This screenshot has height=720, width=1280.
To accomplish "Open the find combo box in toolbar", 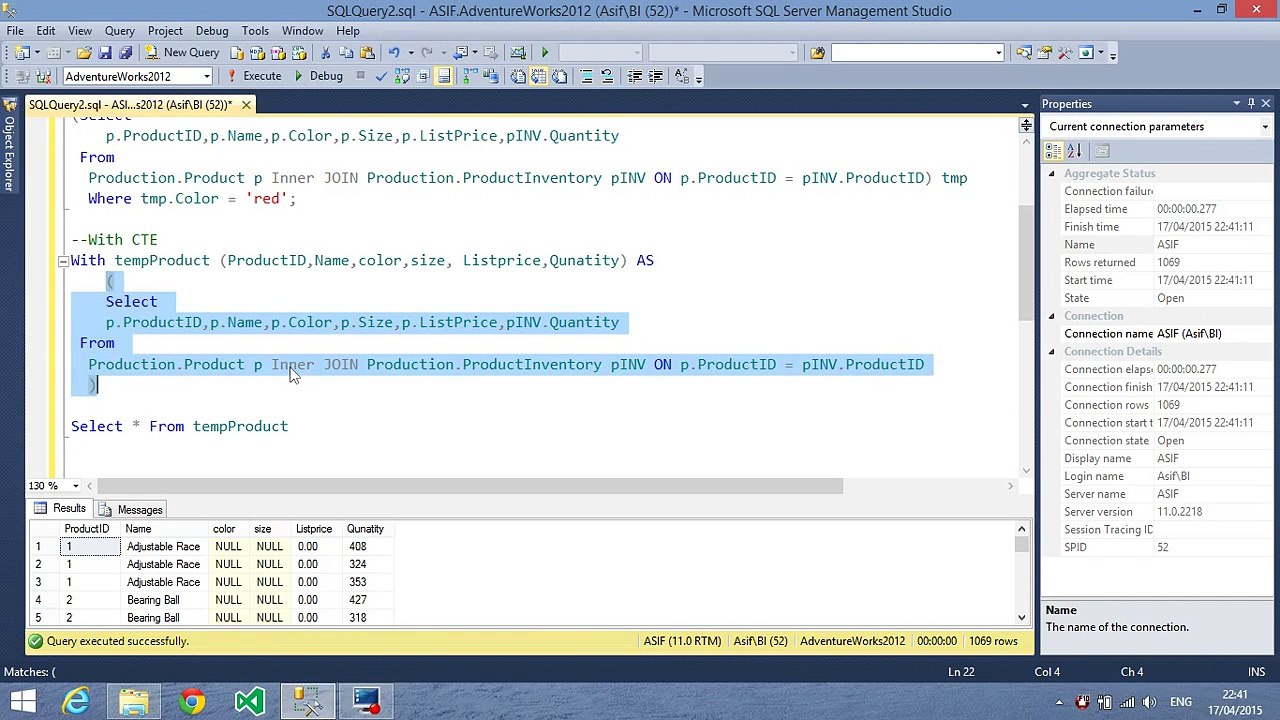I will [x=917, y=53].
